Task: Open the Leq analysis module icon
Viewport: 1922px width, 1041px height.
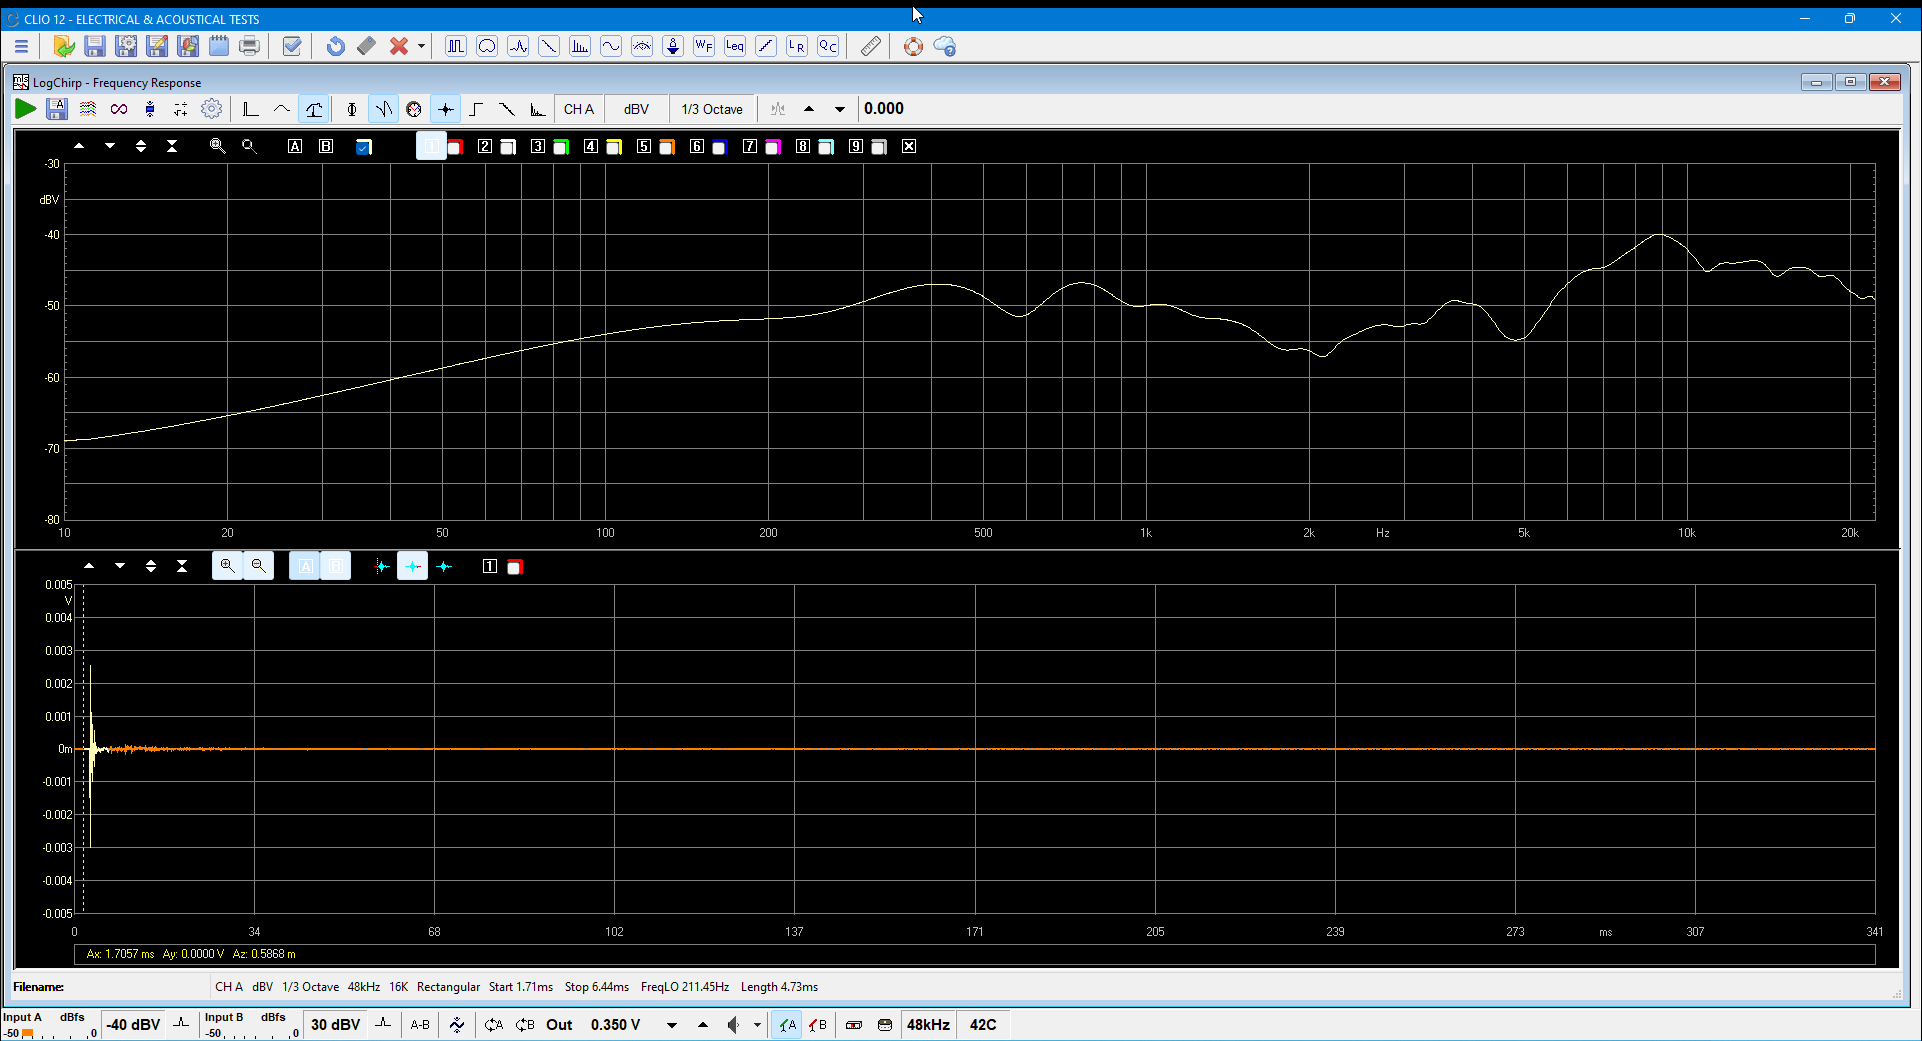Action: (735, 46)
